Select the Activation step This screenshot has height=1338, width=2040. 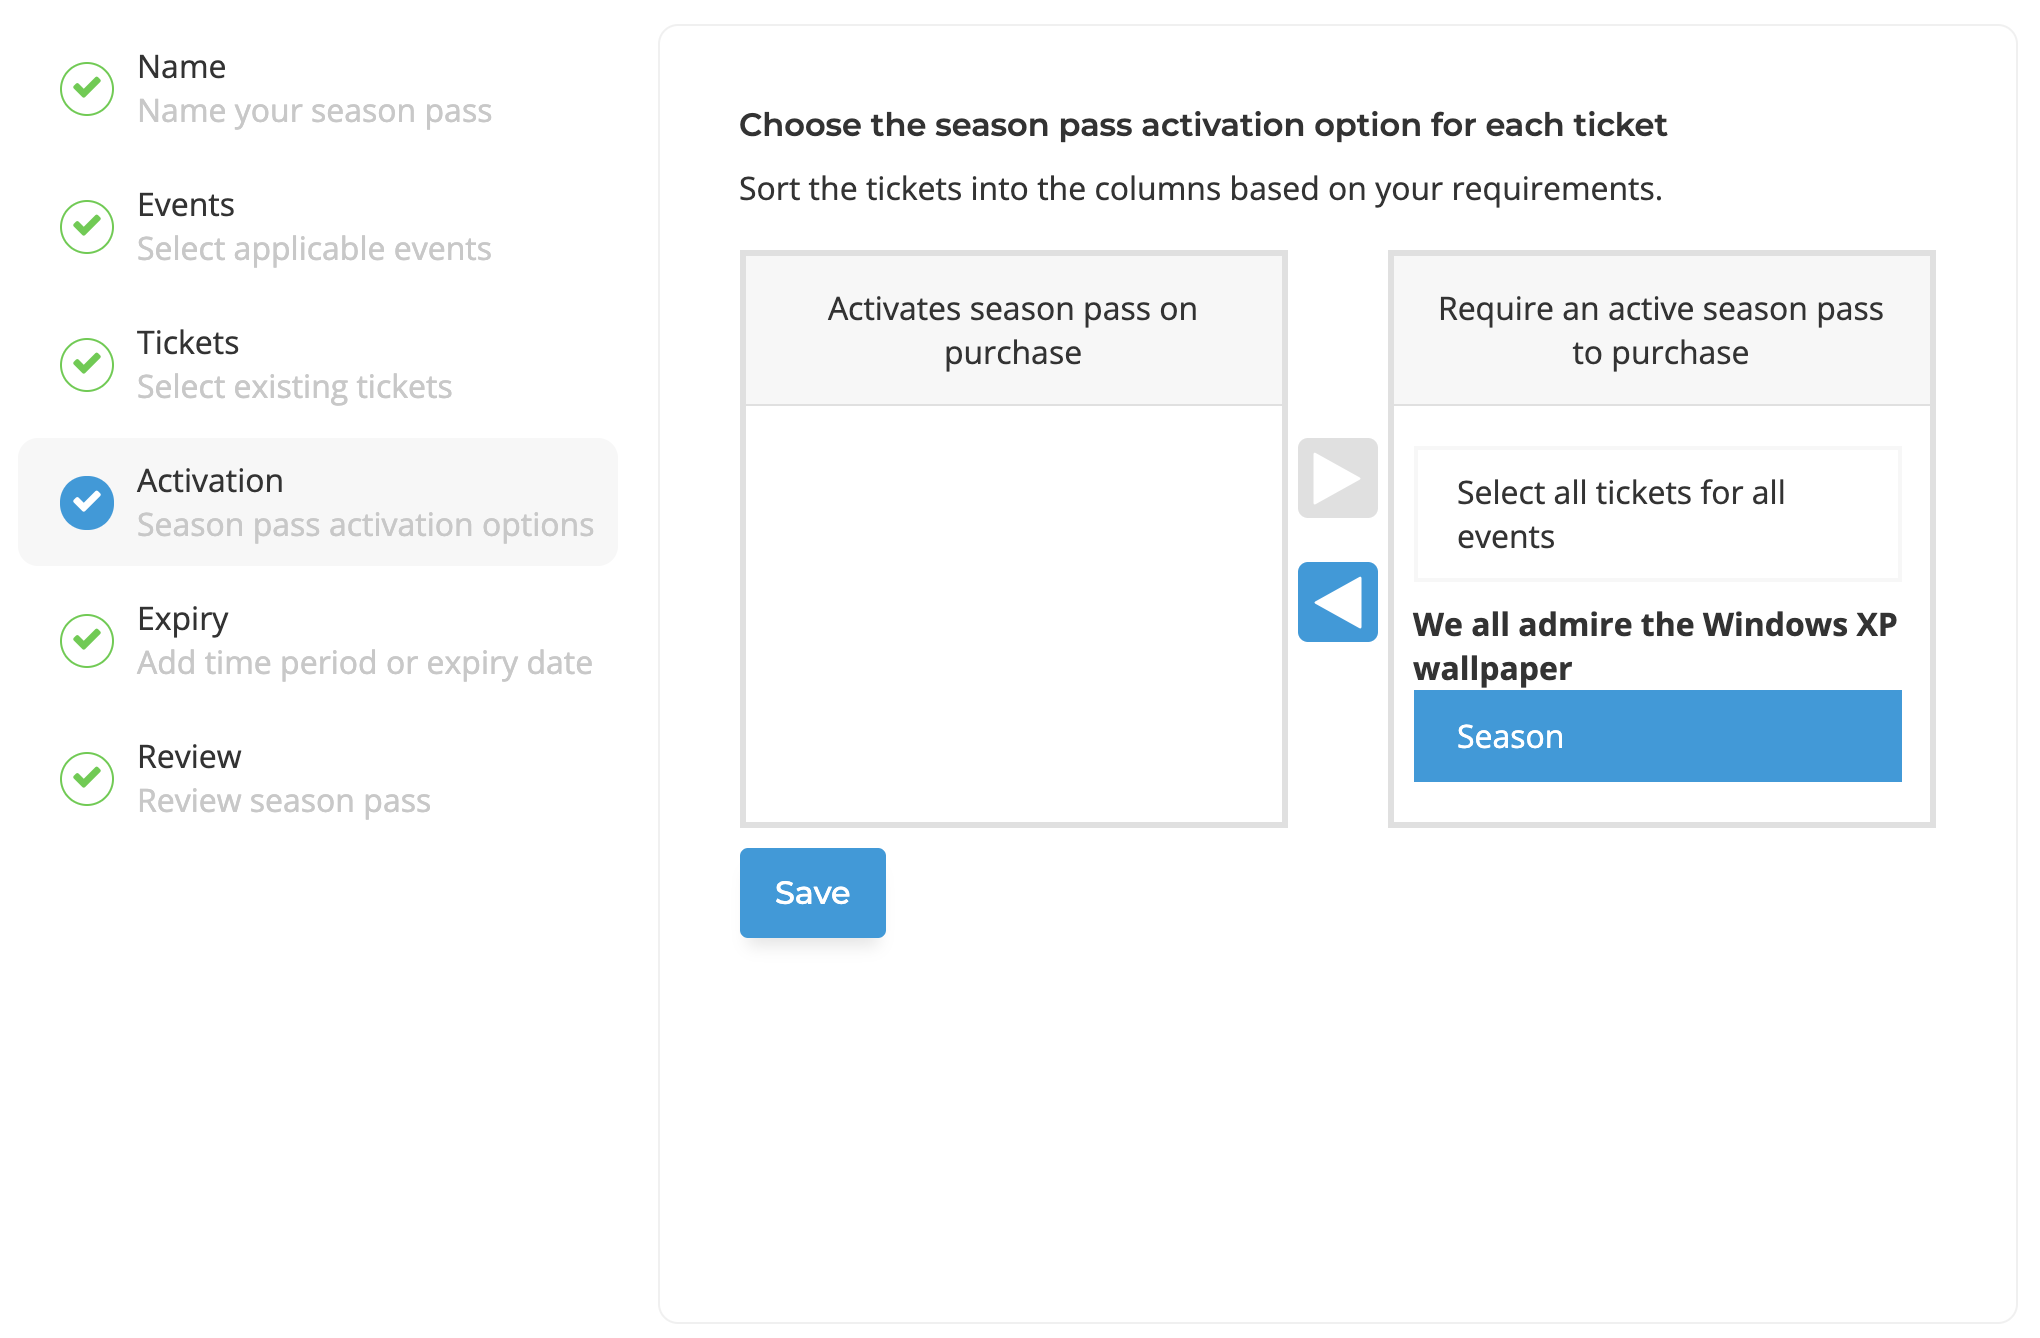[318, 502]
